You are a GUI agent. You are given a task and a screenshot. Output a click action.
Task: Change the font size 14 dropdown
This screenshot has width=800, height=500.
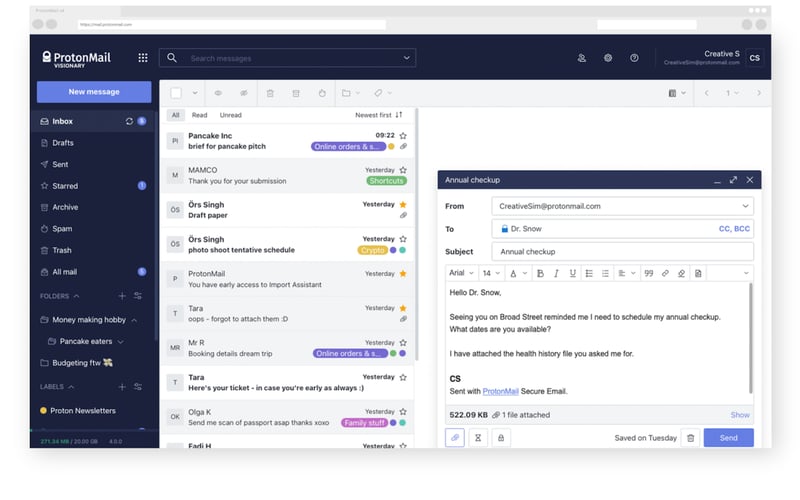pos(491,273)
